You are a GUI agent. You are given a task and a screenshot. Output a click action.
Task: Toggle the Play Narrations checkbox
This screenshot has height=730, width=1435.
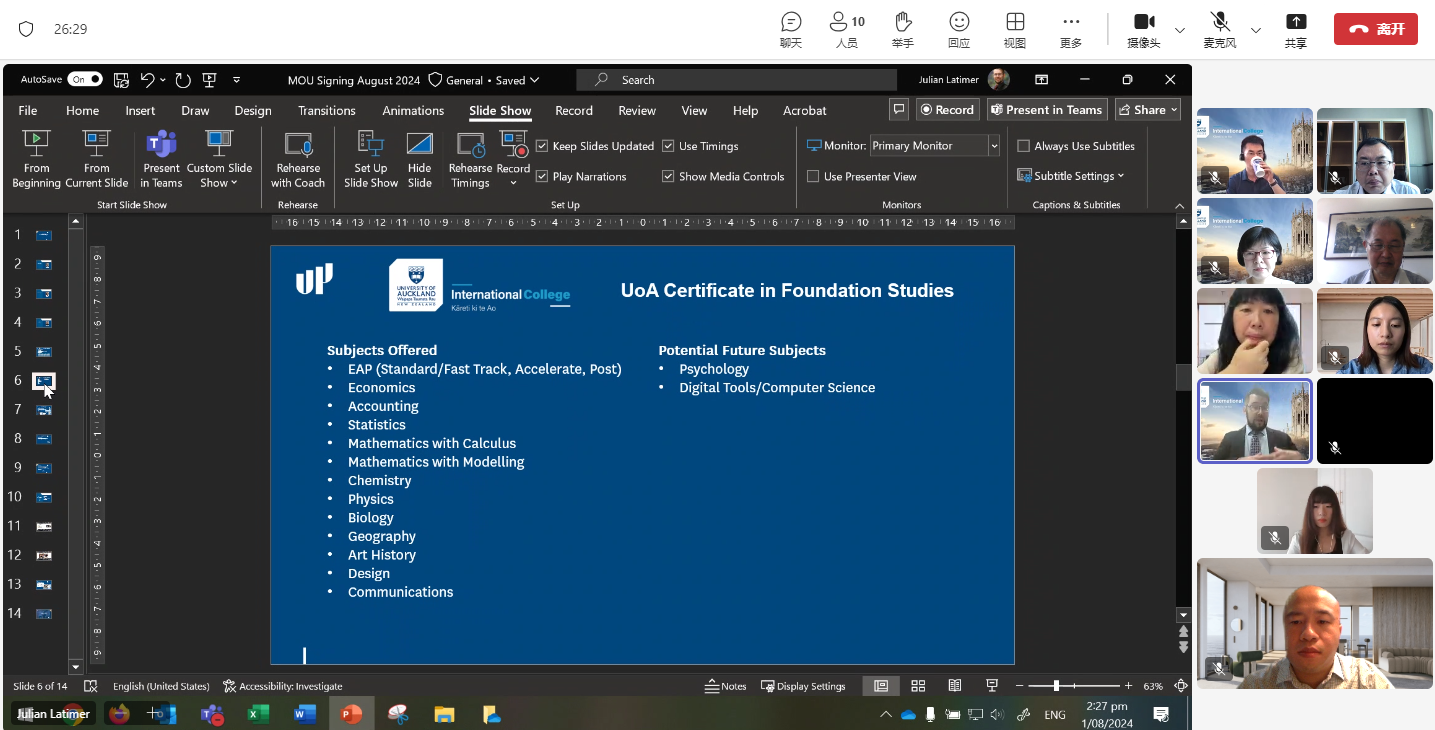click(542, 176)
